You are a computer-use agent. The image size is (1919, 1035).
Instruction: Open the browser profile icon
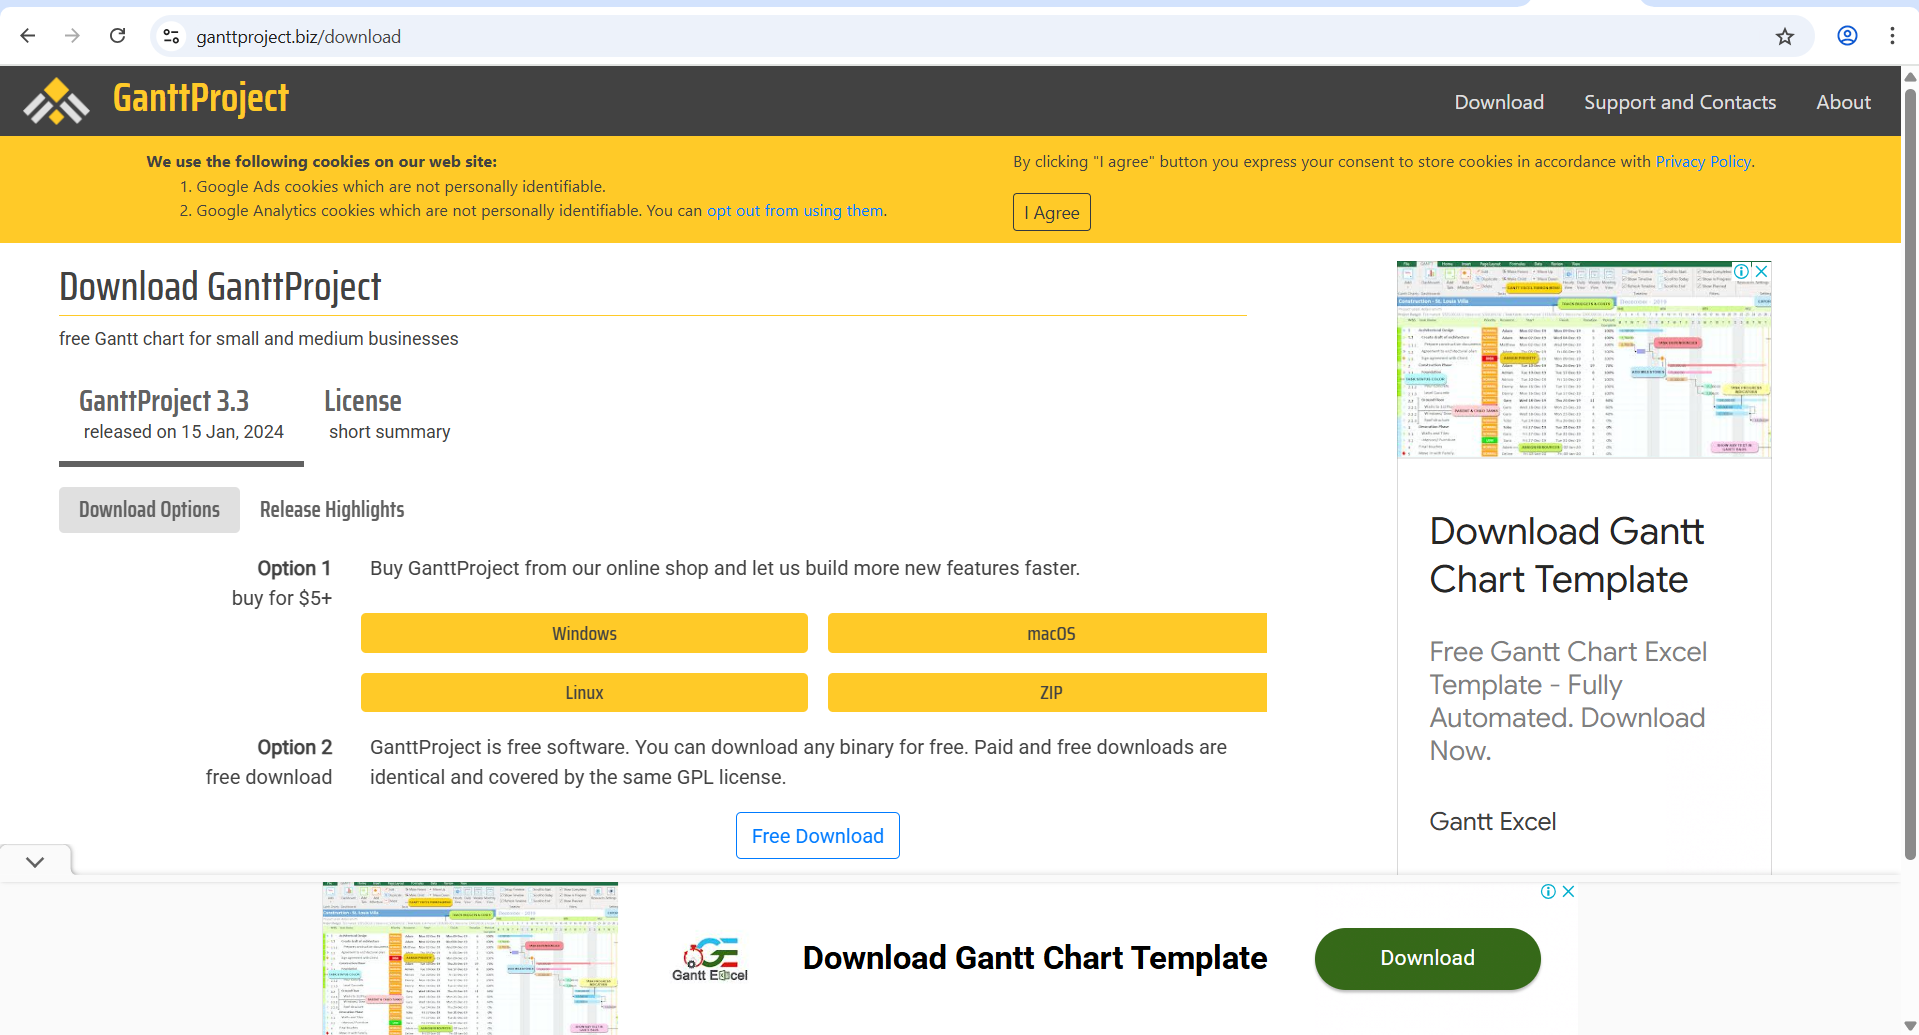pos(1847,36)
